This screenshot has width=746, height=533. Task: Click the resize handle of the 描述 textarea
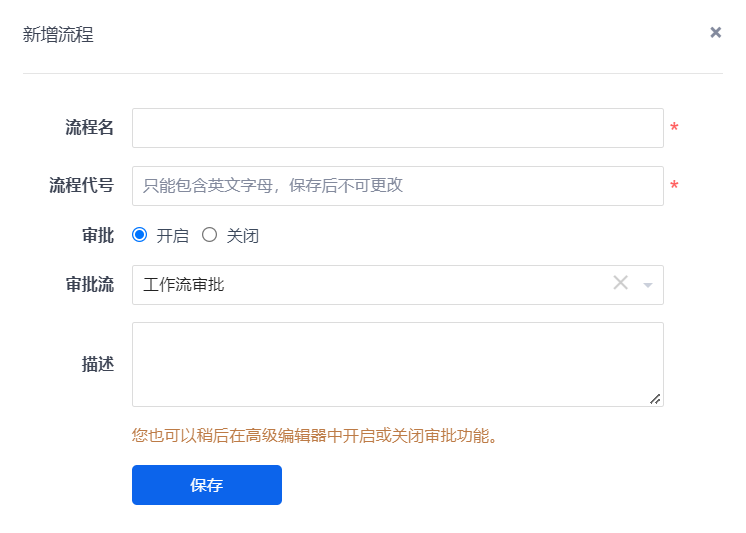click(655, 399)
